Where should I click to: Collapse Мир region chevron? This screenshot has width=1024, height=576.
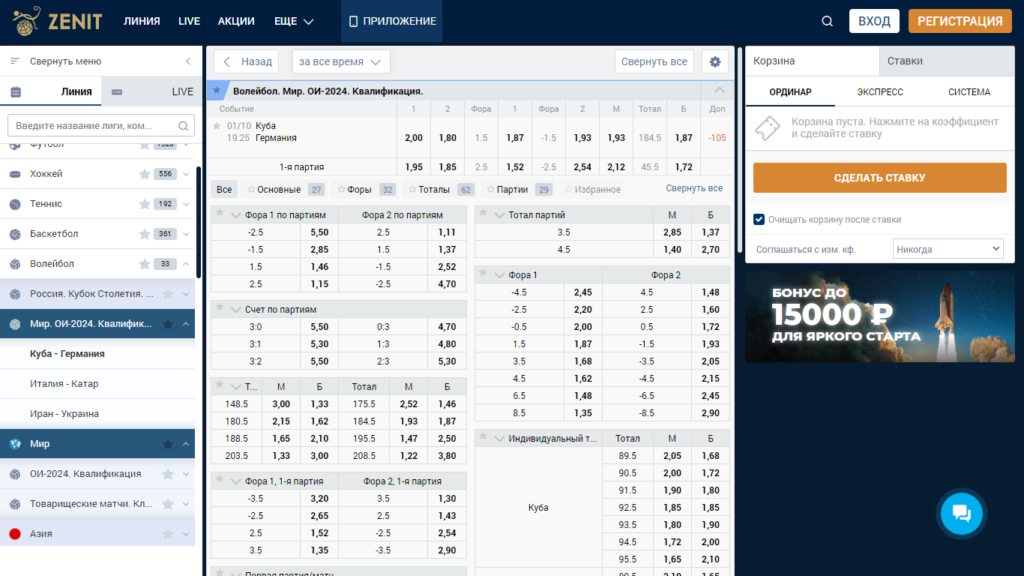coord(186,444)
